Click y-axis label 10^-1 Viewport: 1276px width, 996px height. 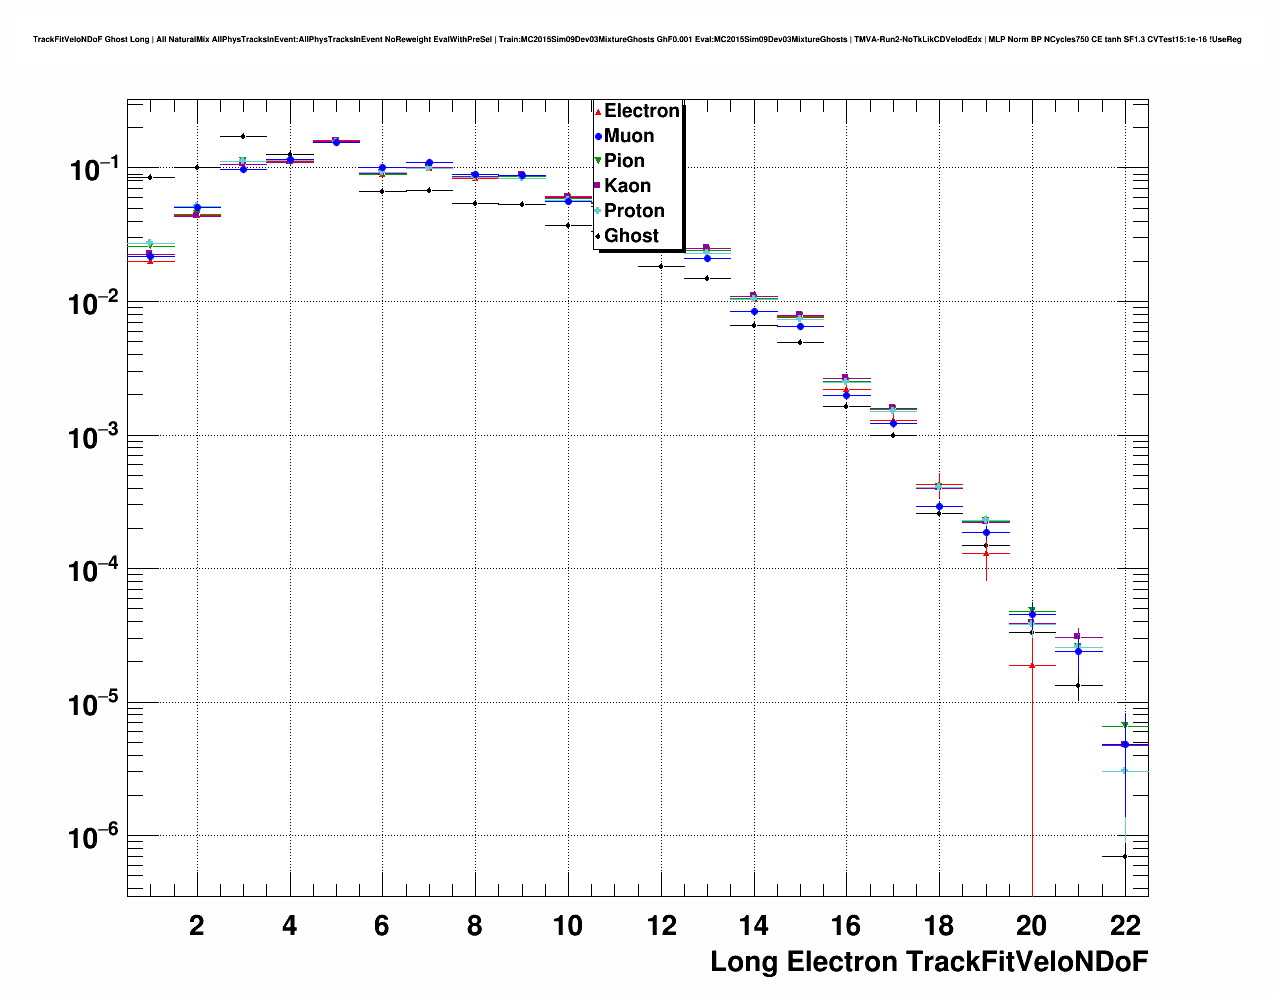click(x=94, y=168)
